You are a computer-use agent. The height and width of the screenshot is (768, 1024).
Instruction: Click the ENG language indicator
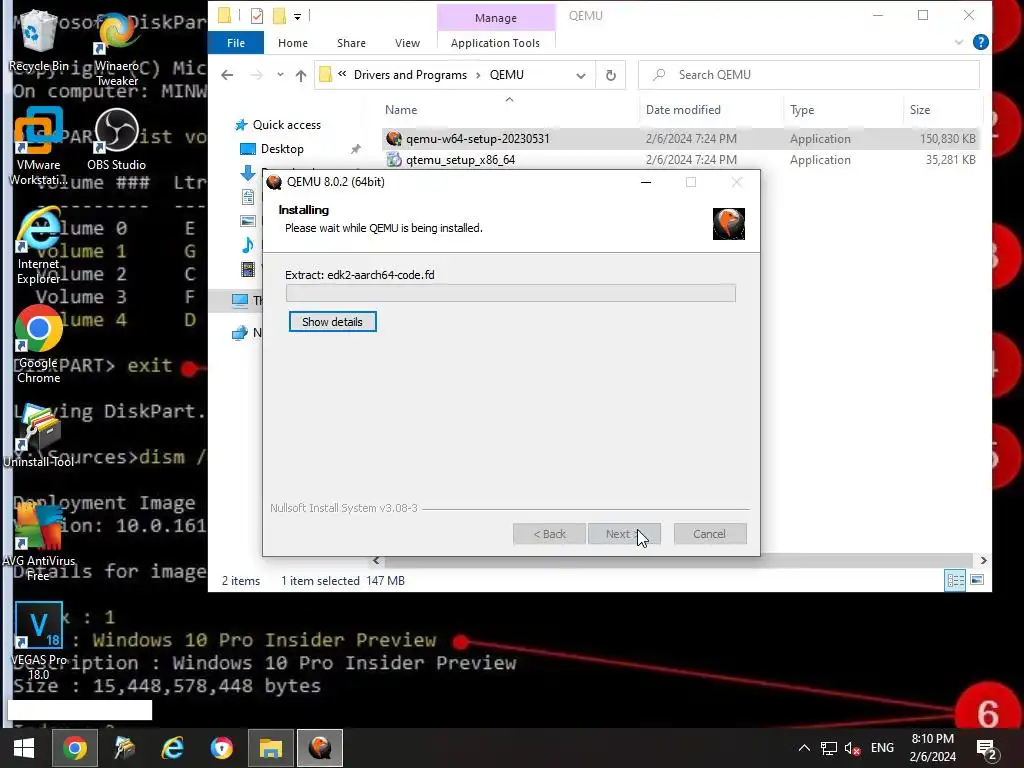[882, 748]
